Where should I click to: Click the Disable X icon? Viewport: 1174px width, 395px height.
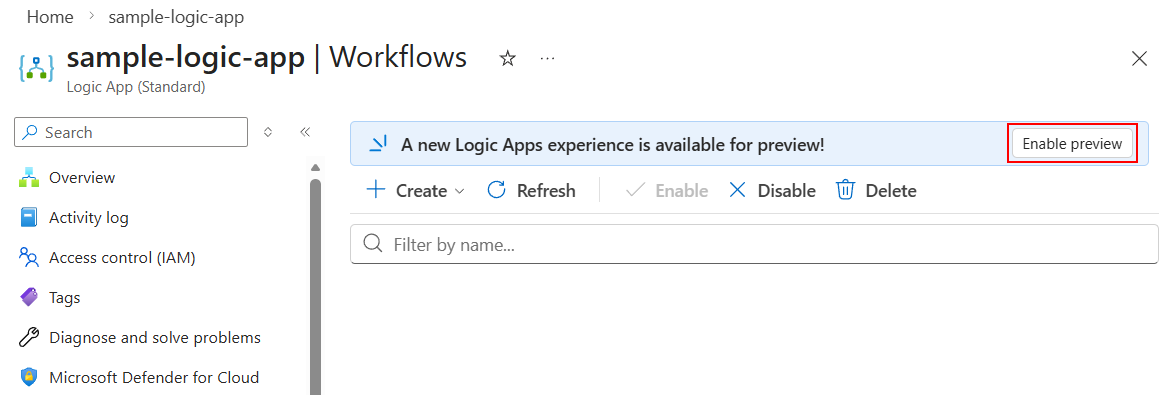click(x=737, y=190)
